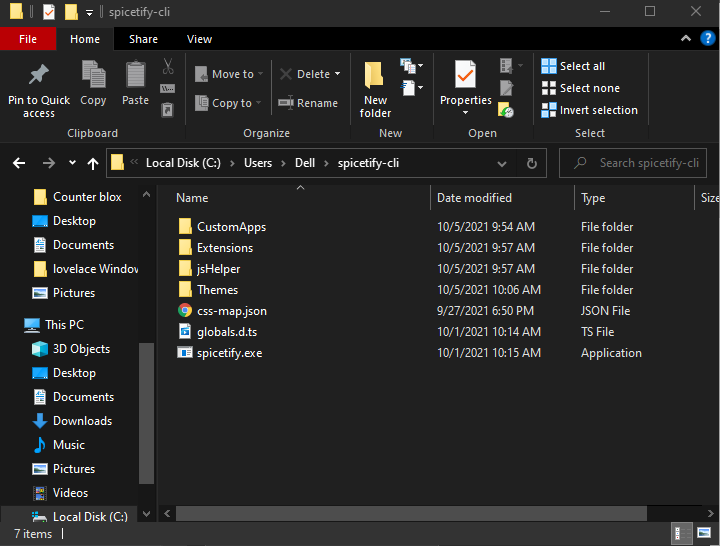Screen dimensions: 720x546
Task: Open Customize Quick Access Toolbar dropdown
Action: [x=90, y=13]
